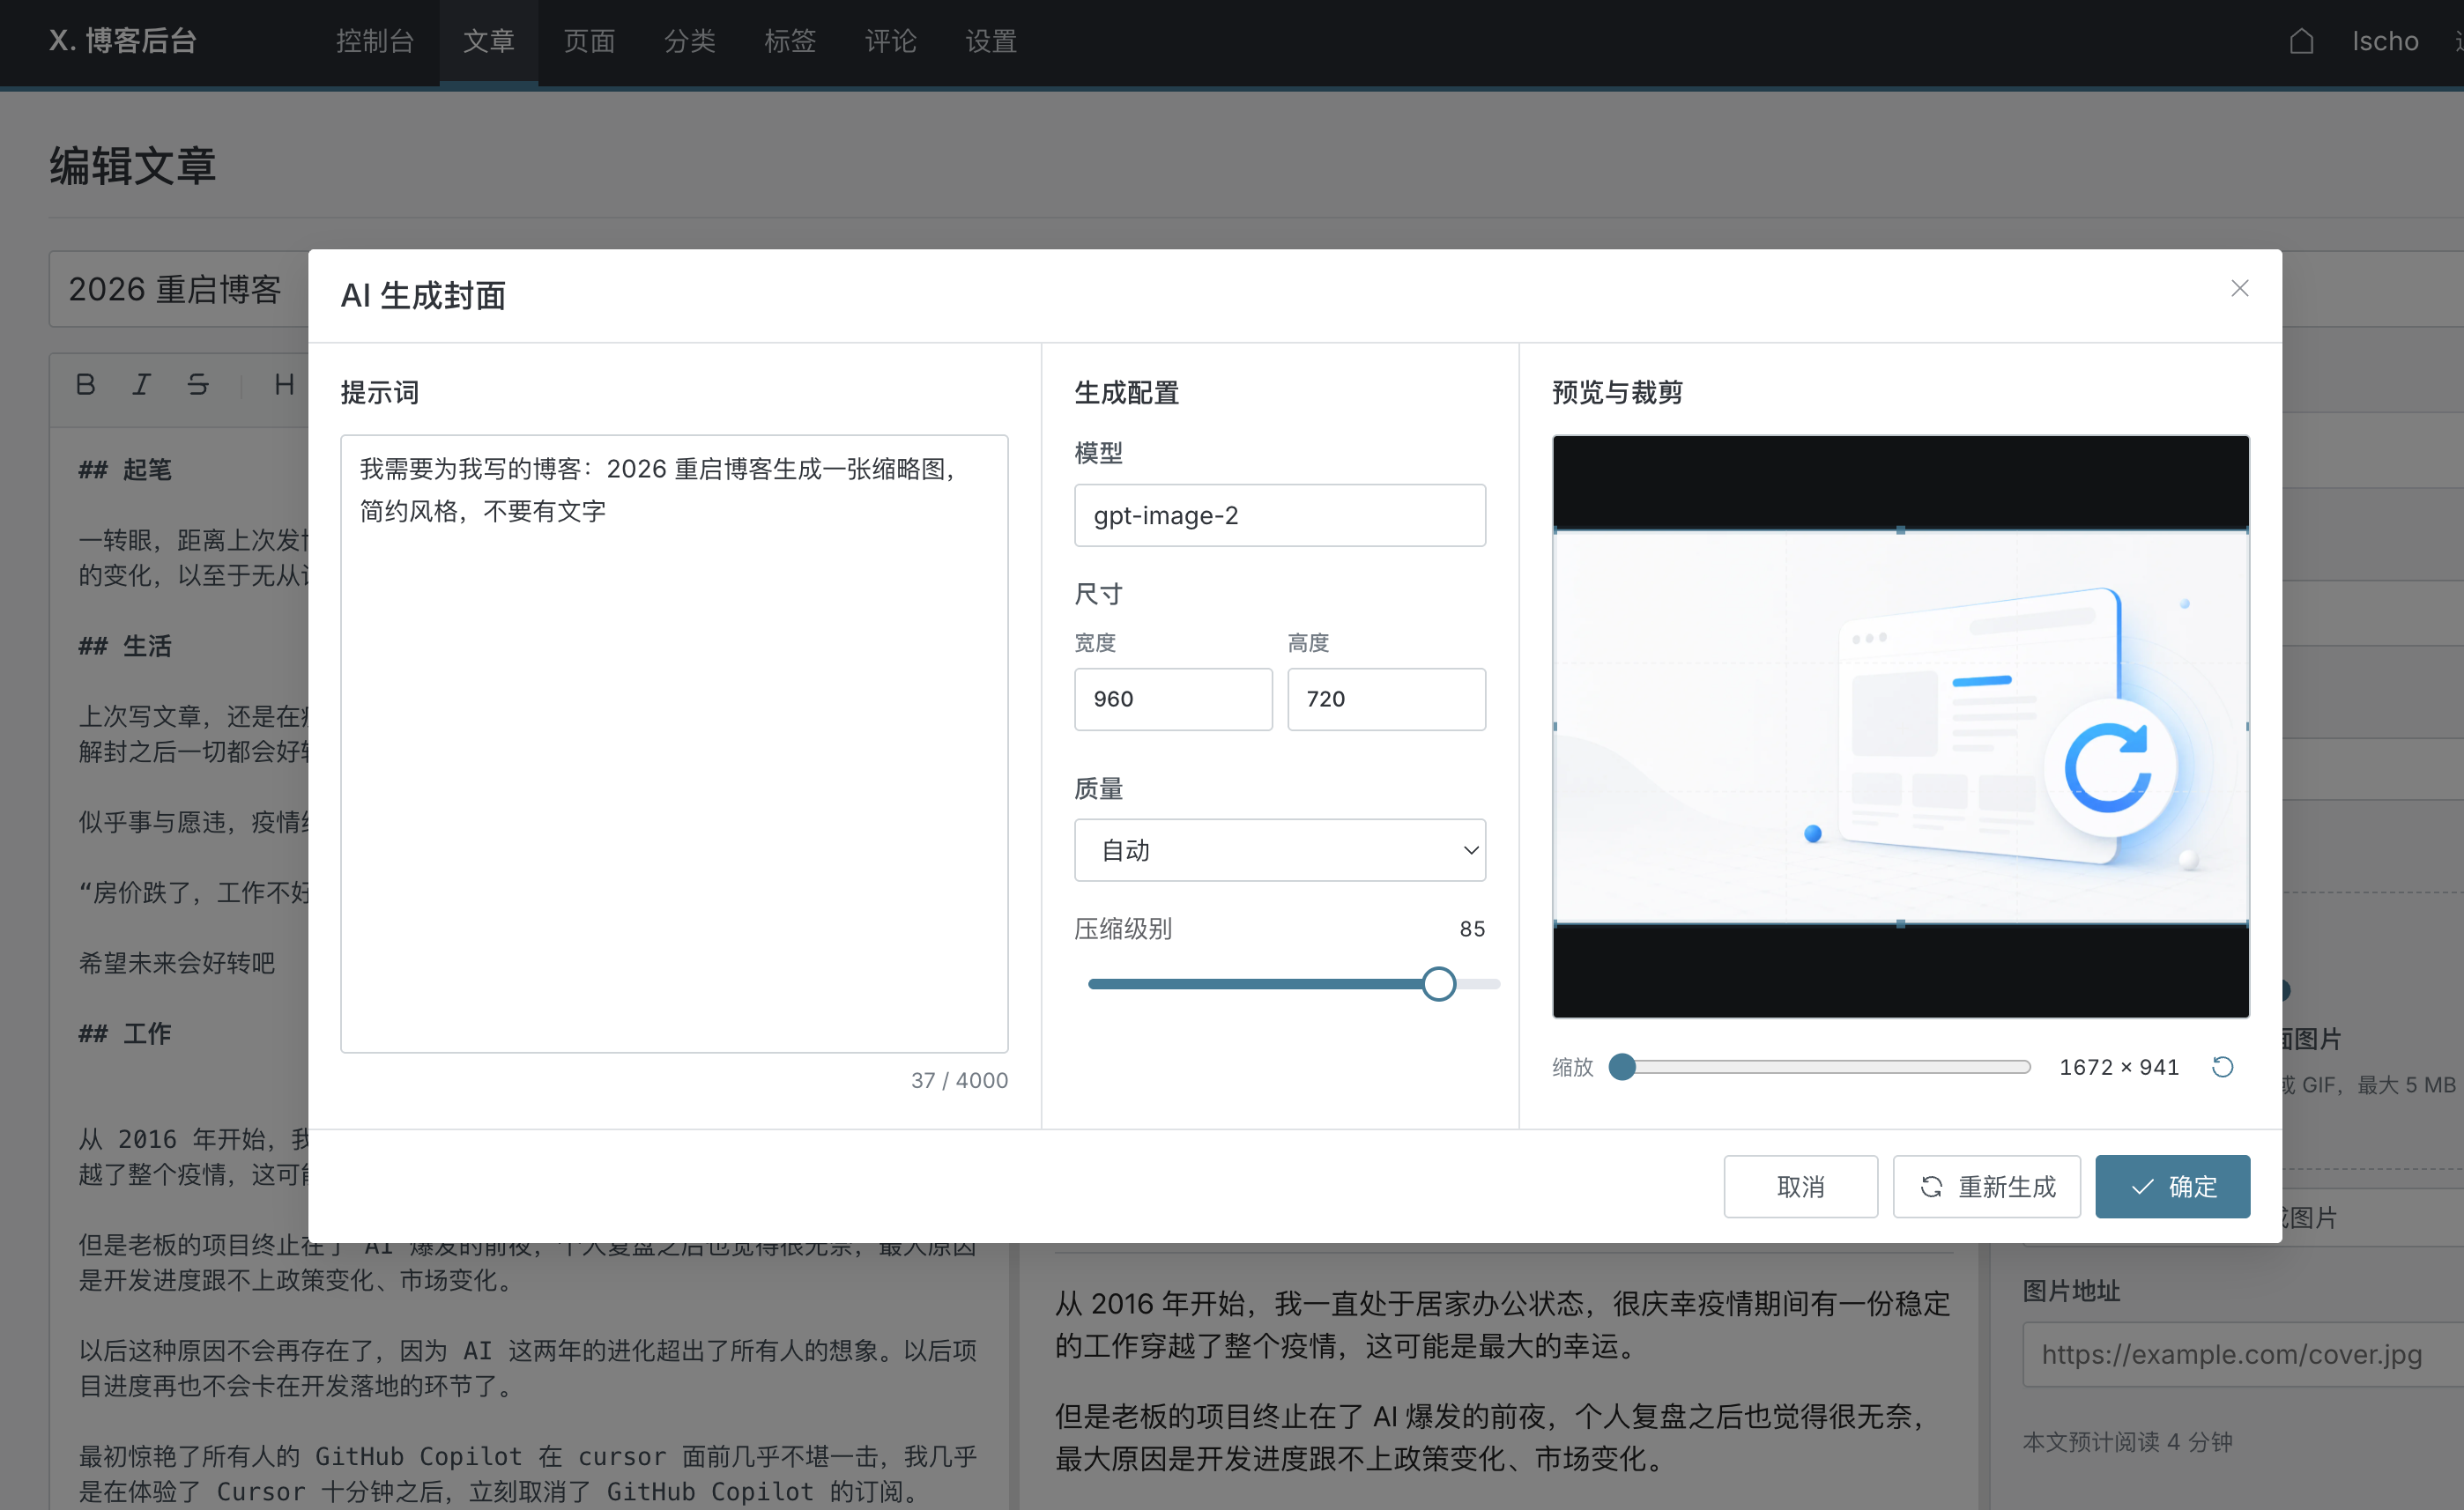Click the article title field 2026 重启博客
This screenshot has width=2464, height=1510.
point(178,289)
